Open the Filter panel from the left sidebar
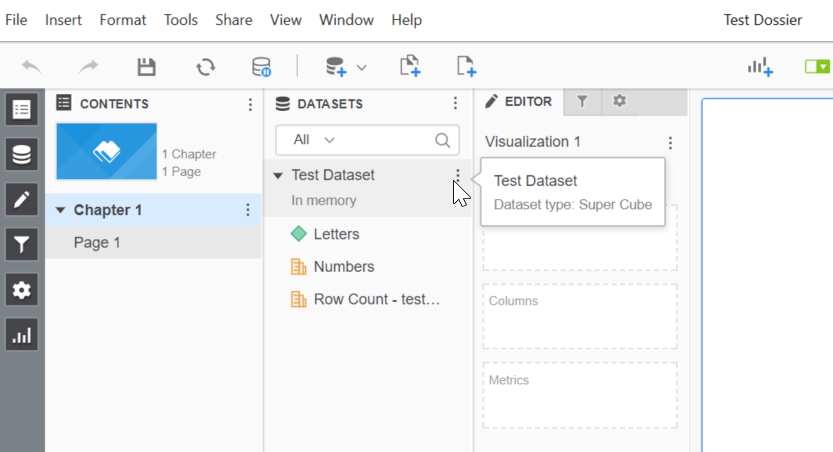Viewport: 833px width, 452px height. click(22, 242)
